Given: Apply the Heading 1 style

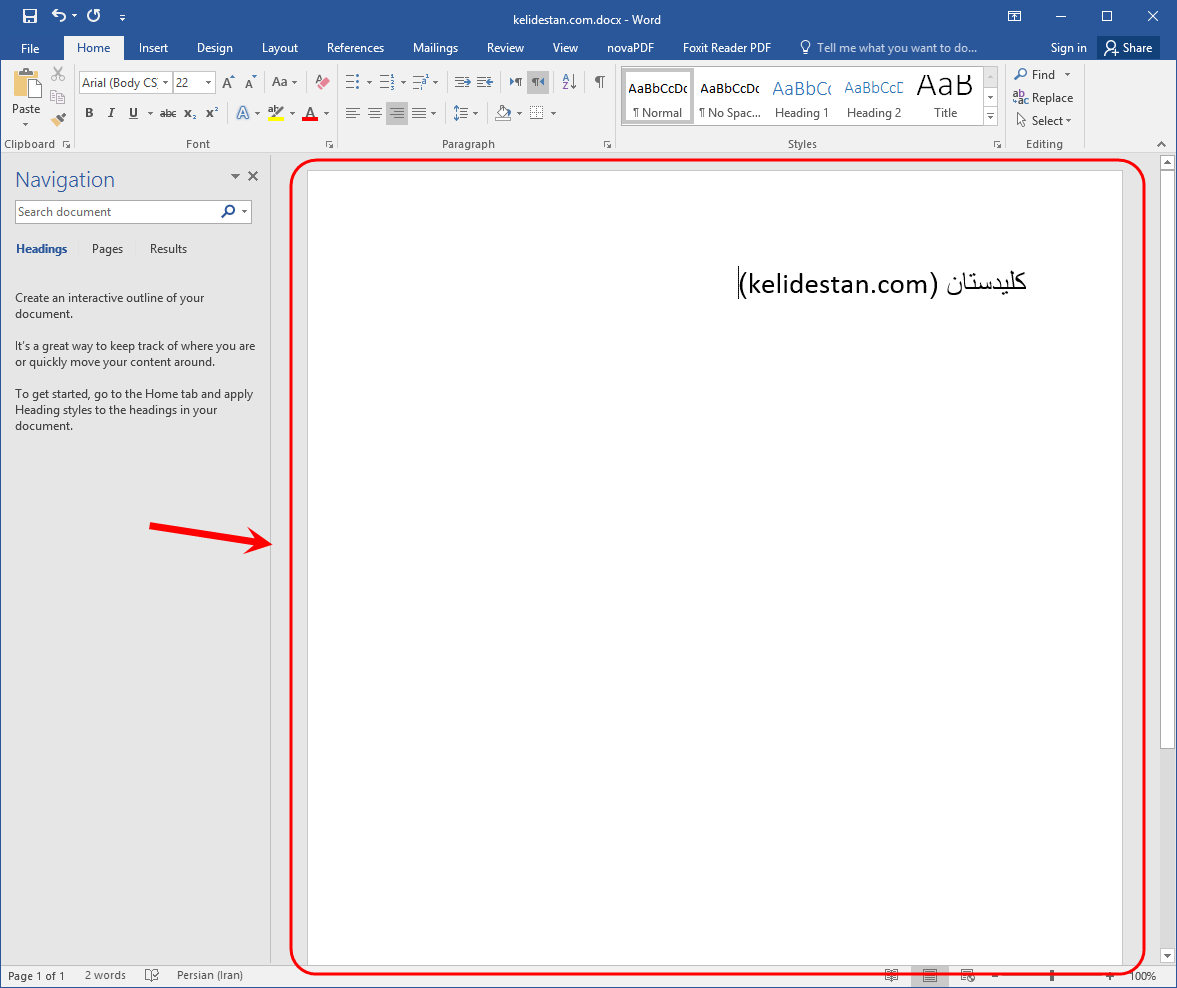Looking at the screenshot, I should 802,97.
